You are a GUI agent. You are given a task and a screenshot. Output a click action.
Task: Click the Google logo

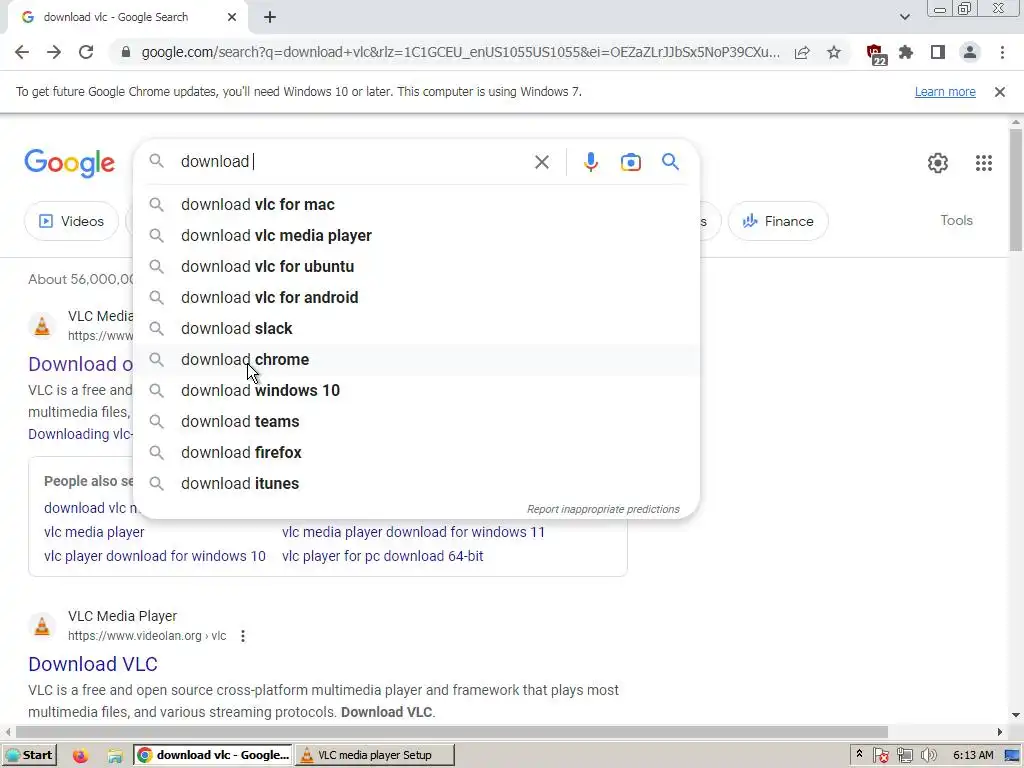69,163
